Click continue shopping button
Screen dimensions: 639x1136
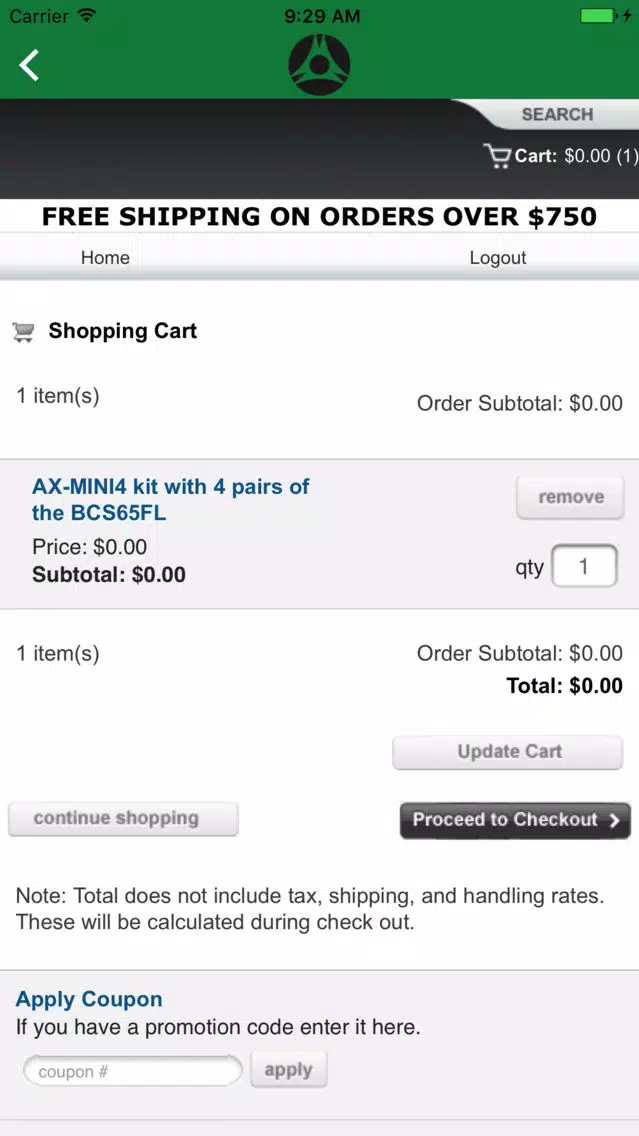point(123,819)
